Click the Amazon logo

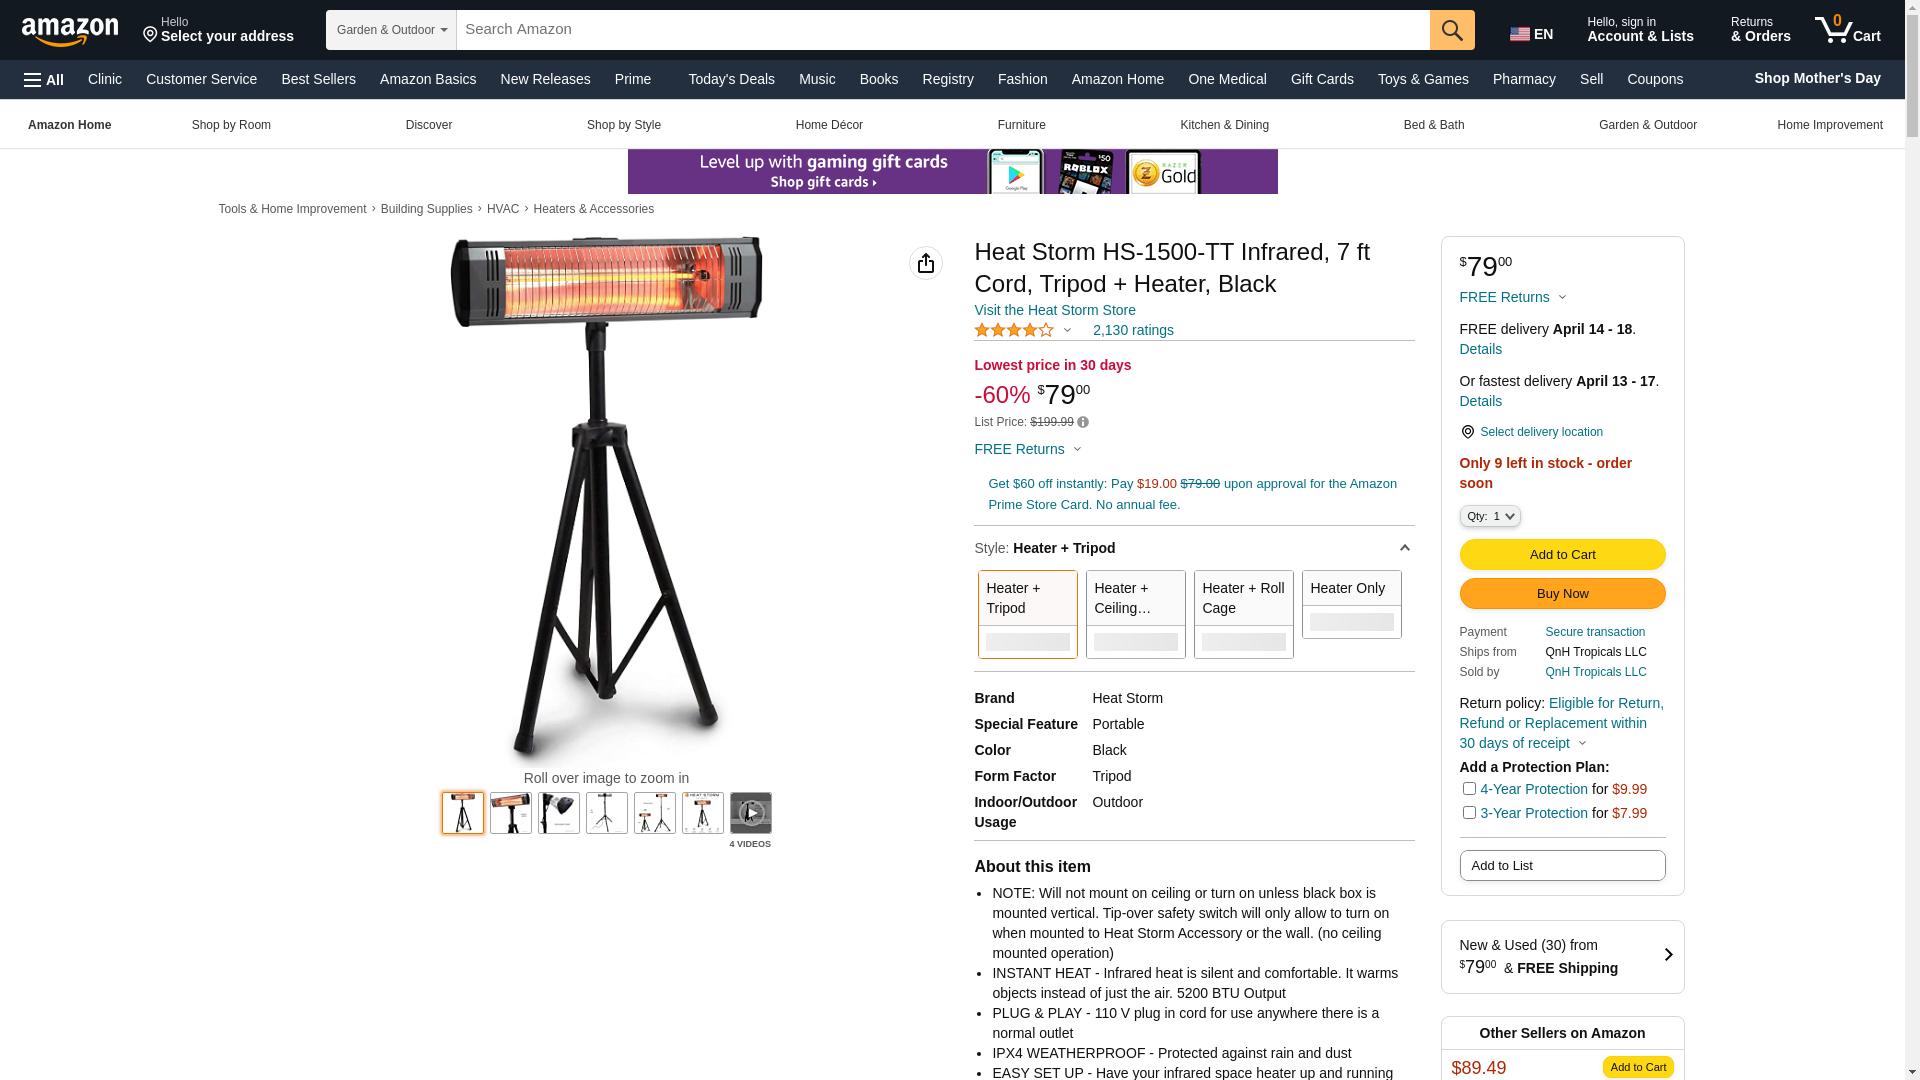pos(70,31)
